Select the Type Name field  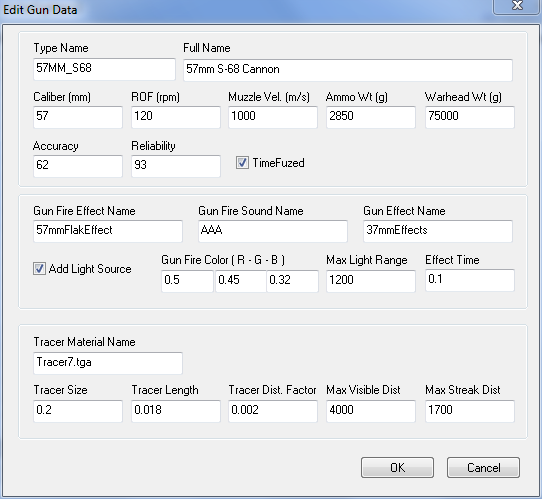[x=104, y=69]
